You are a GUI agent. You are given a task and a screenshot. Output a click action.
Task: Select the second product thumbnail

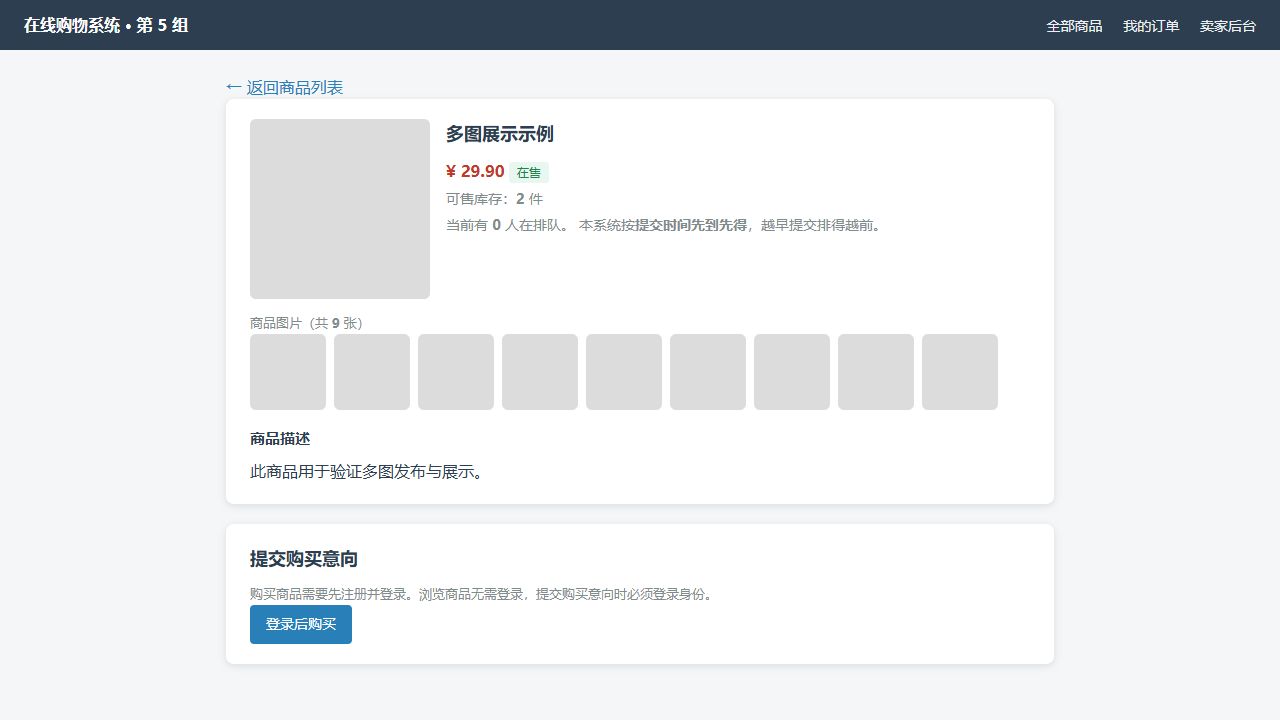pyautogui.click(x=372, y=372)
